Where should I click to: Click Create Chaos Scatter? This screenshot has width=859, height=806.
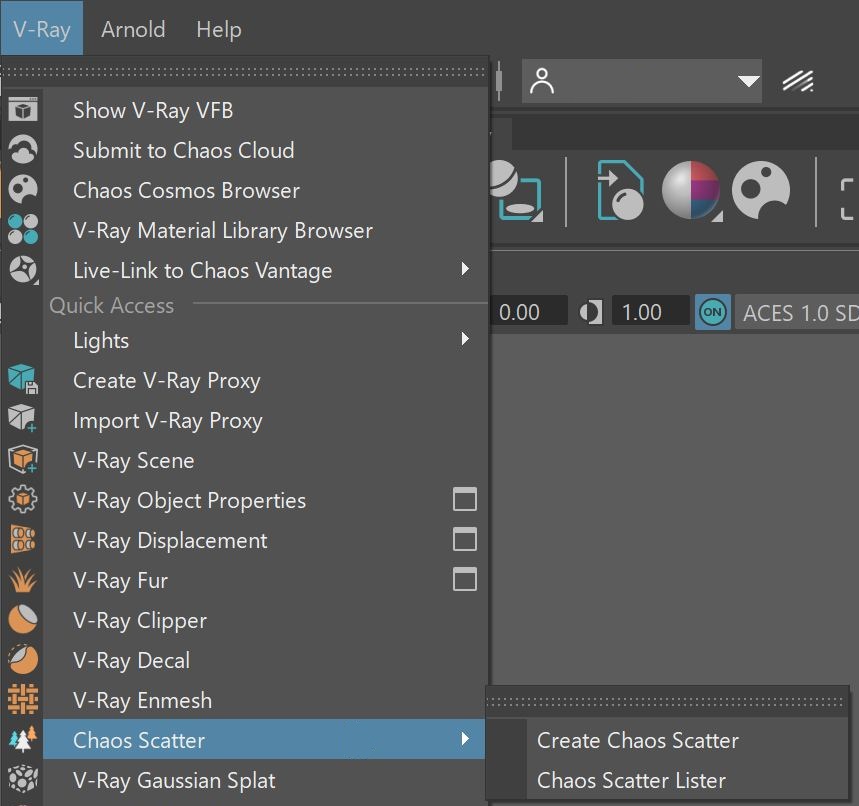click(667, 740)
